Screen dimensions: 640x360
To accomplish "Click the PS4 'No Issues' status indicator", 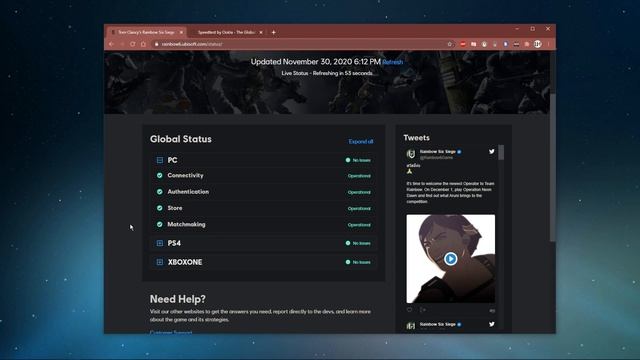I will [x=358, y=243].
